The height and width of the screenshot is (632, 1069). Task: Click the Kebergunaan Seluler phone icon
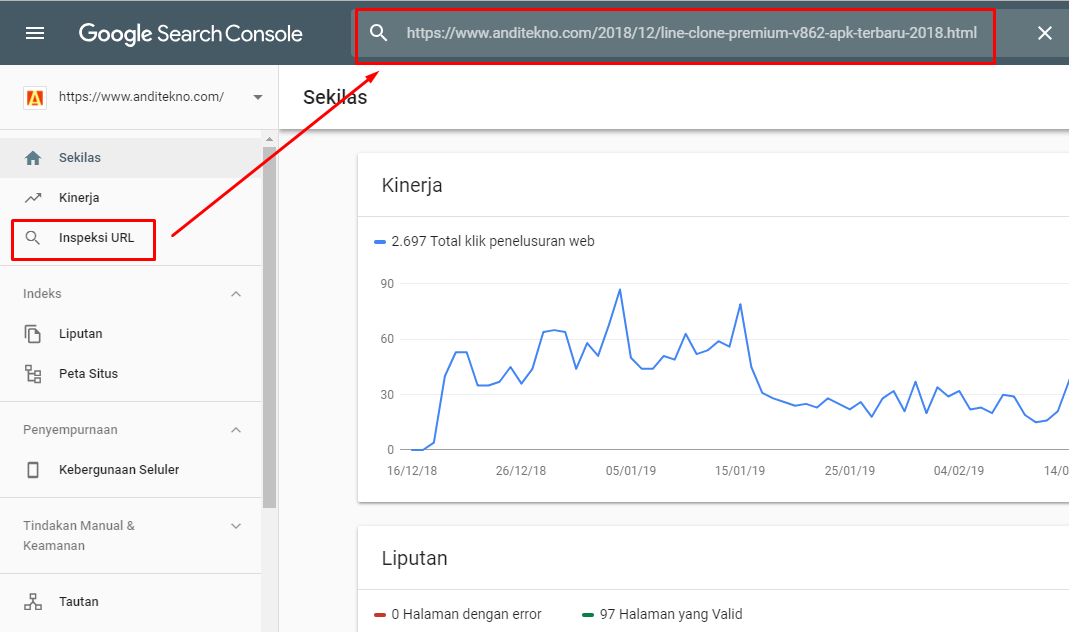pyautogui.click(x=33, y=470)
